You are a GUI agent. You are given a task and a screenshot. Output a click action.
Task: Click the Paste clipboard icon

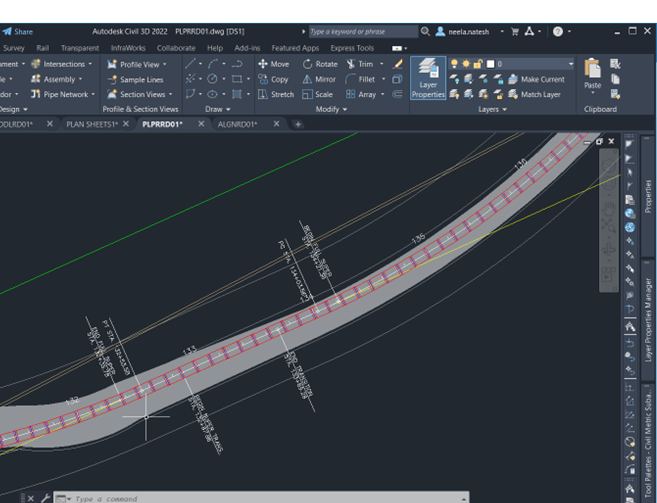pos(592,69)
